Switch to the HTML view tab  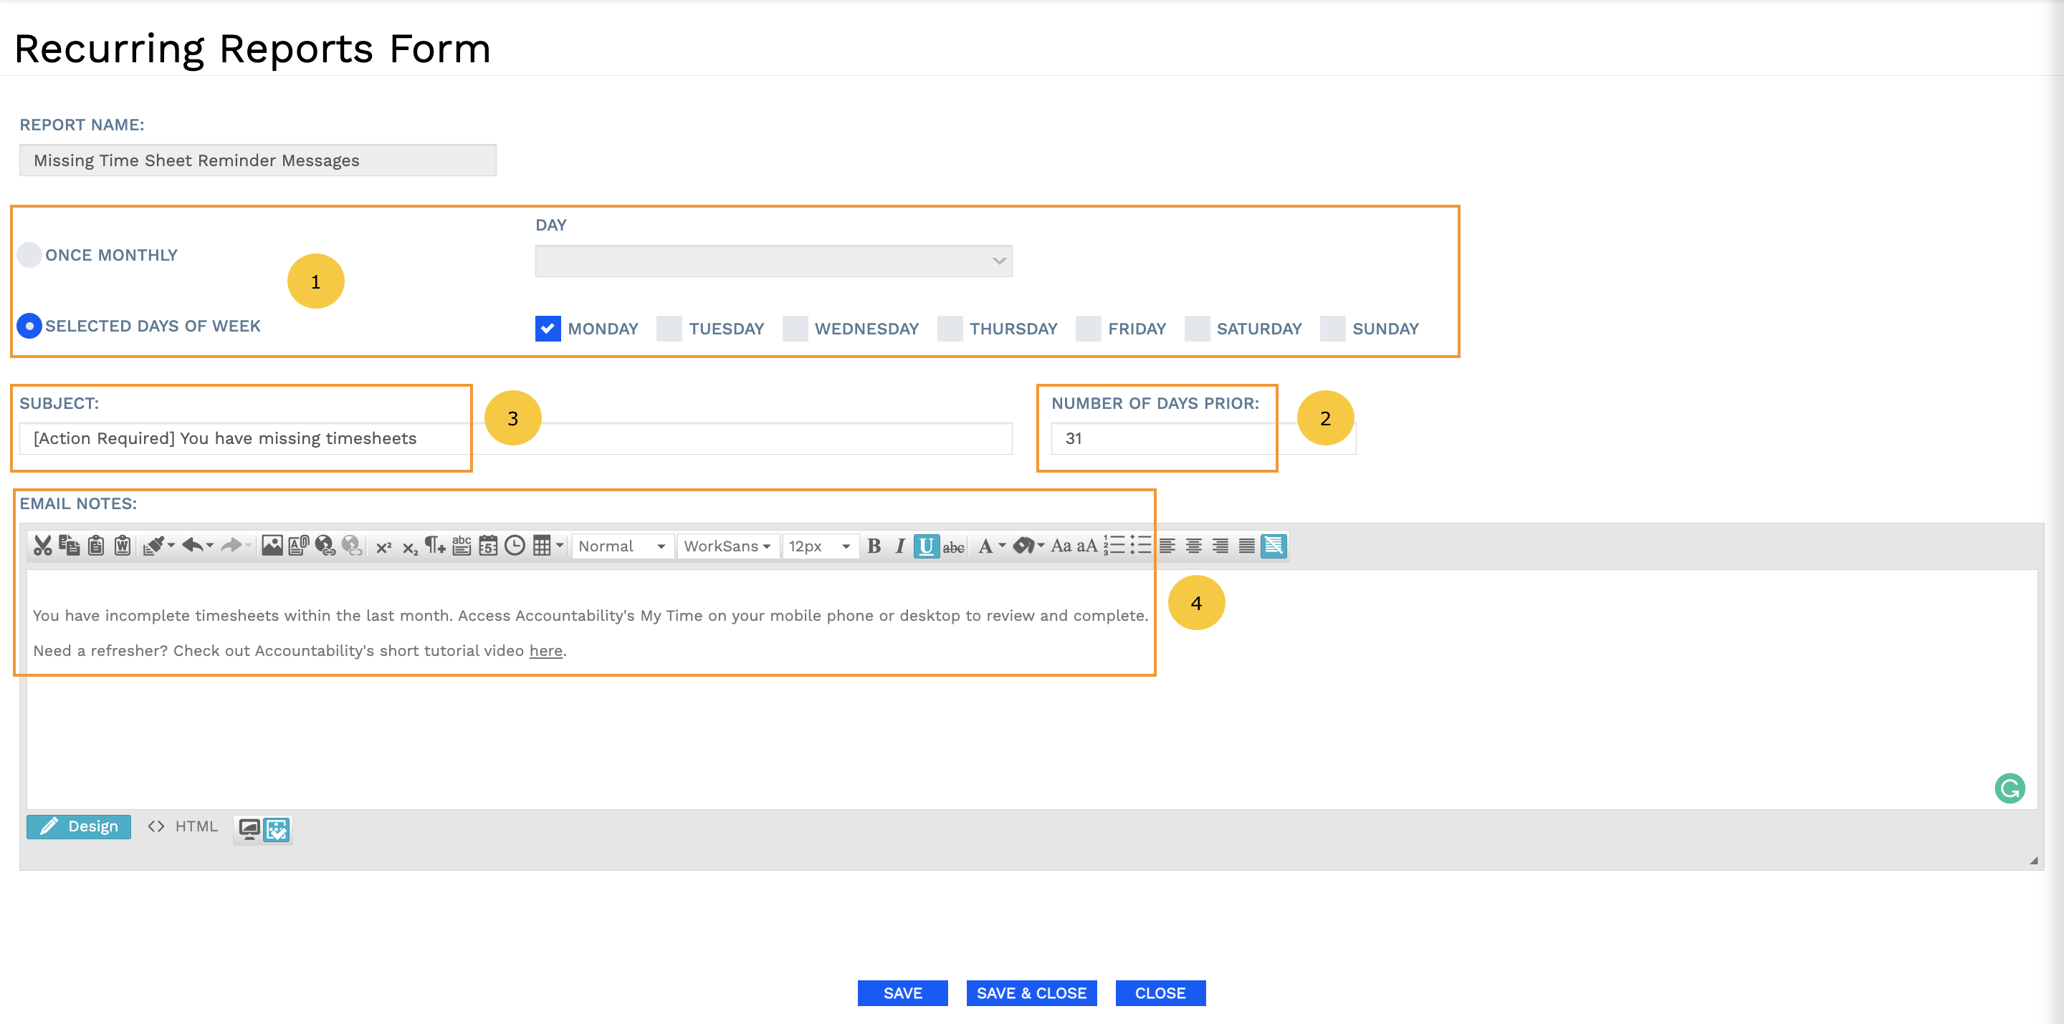click(183, 826)
